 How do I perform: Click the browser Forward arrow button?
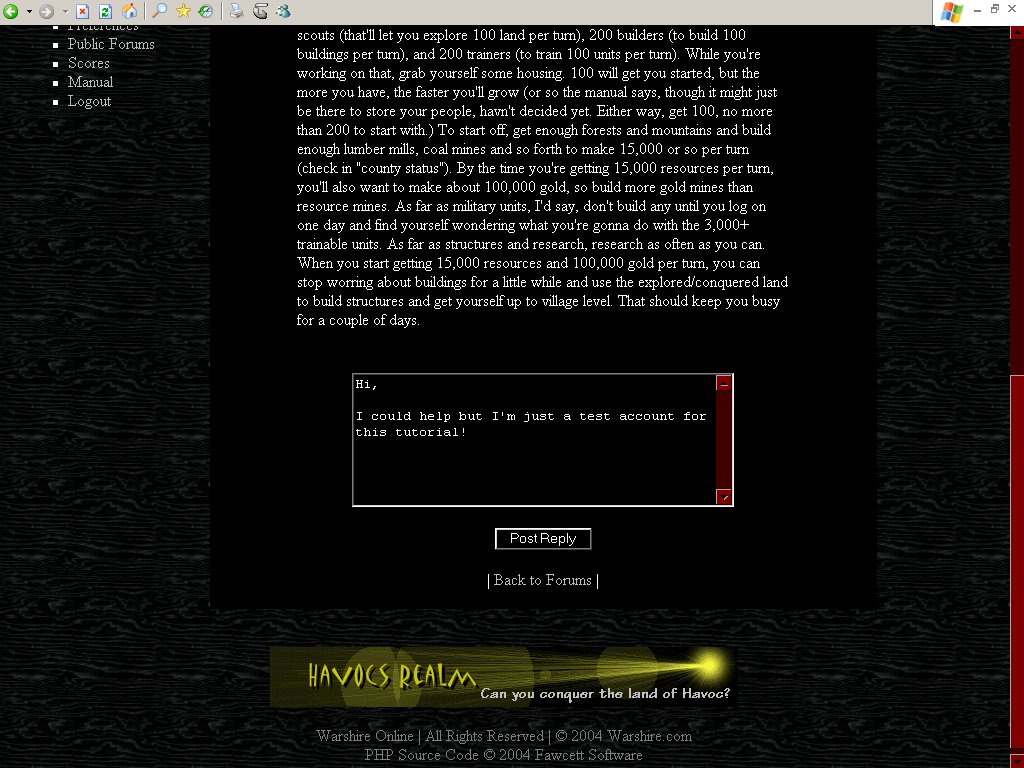46,11
